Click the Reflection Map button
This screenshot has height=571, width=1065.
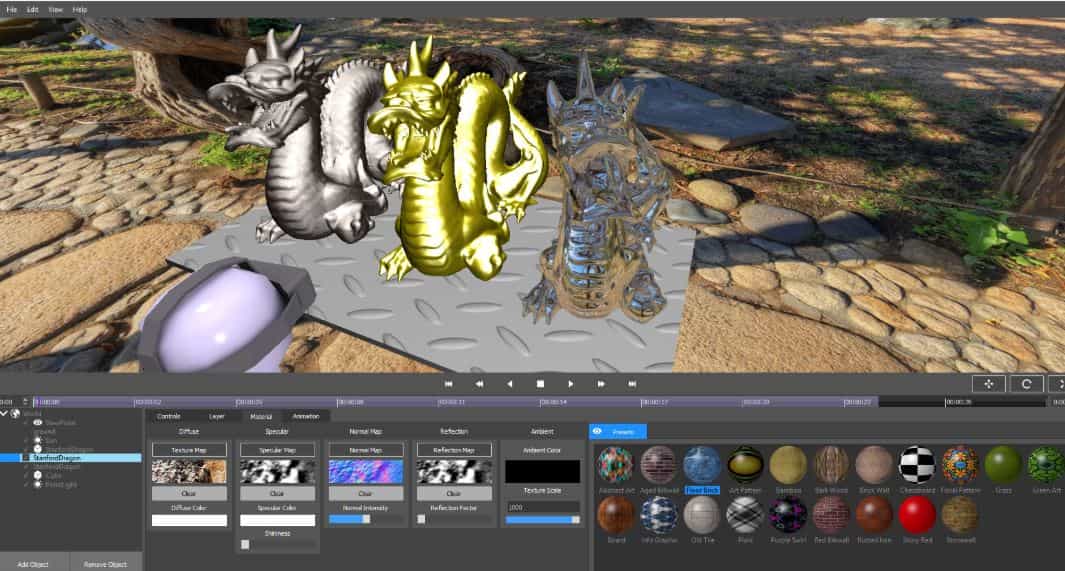coord(454,450)
